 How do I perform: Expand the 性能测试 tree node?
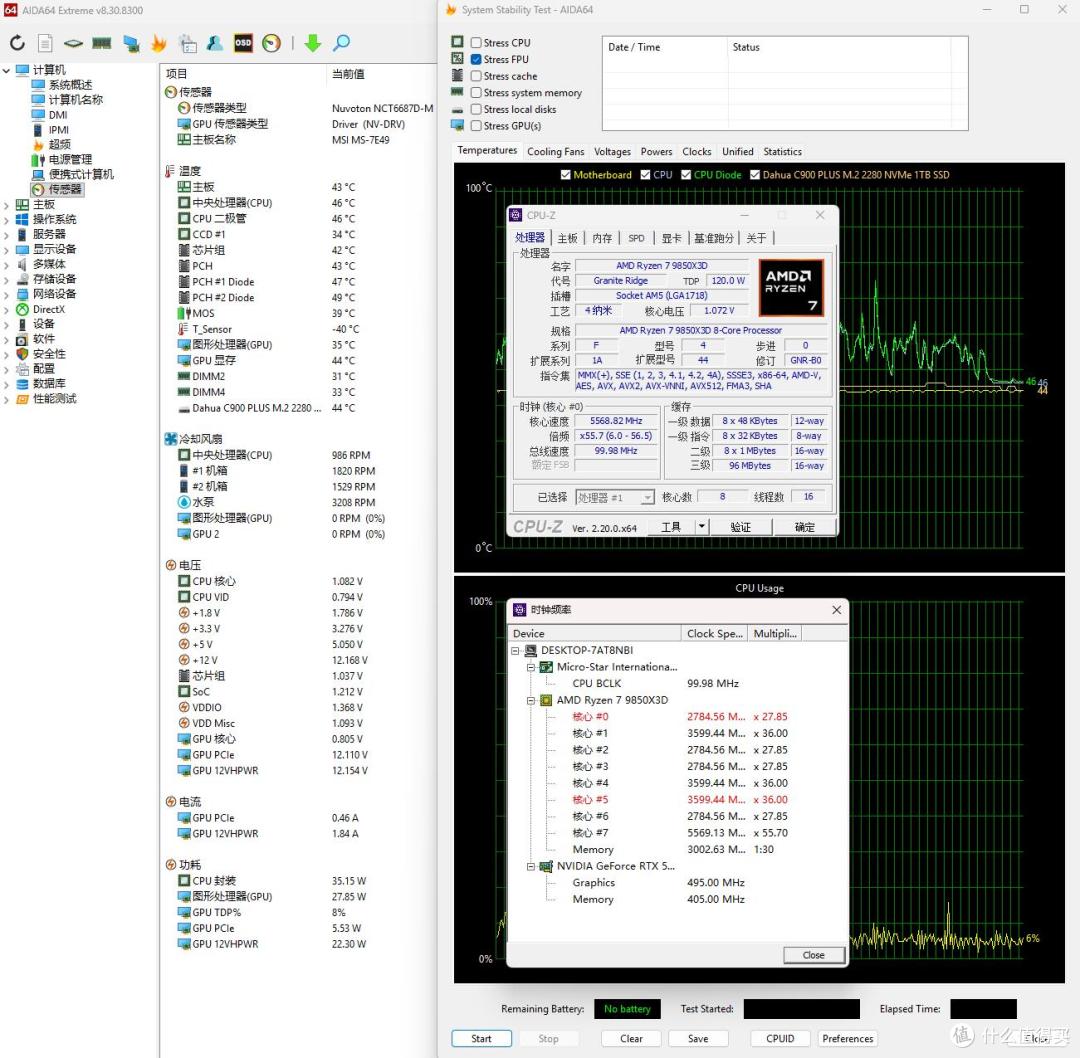coord(6,400)
